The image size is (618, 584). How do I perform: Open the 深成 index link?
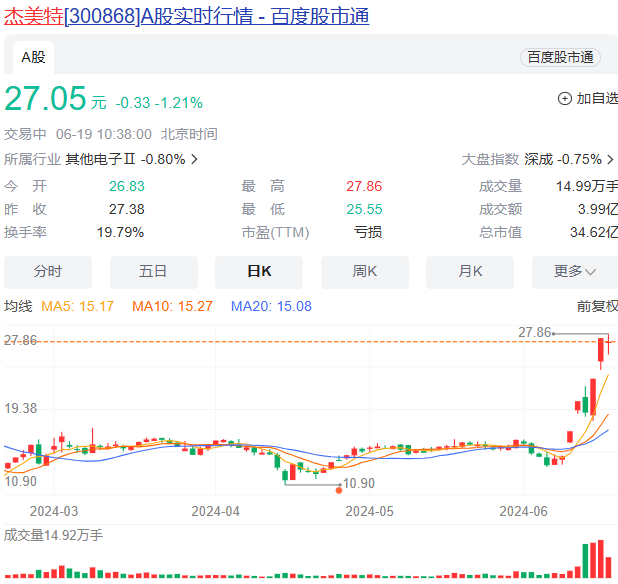pos(538,159)
